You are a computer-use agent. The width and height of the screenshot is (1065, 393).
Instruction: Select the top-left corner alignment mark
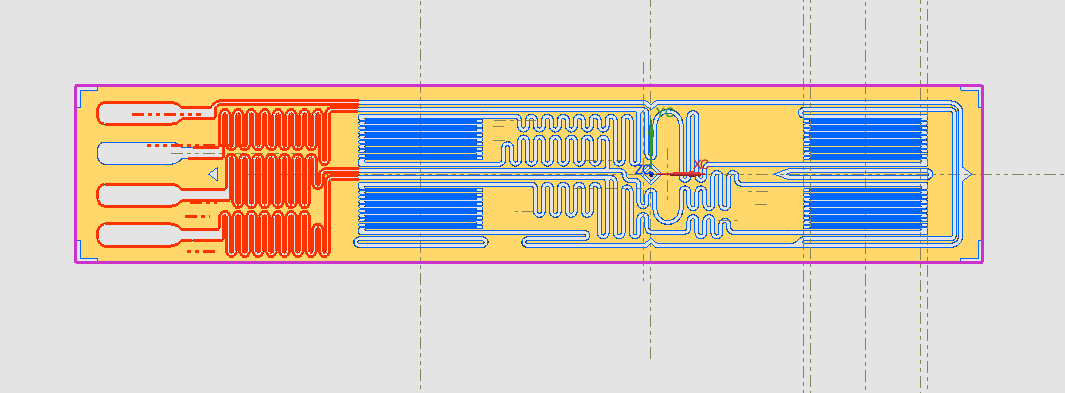coord(88,97)
